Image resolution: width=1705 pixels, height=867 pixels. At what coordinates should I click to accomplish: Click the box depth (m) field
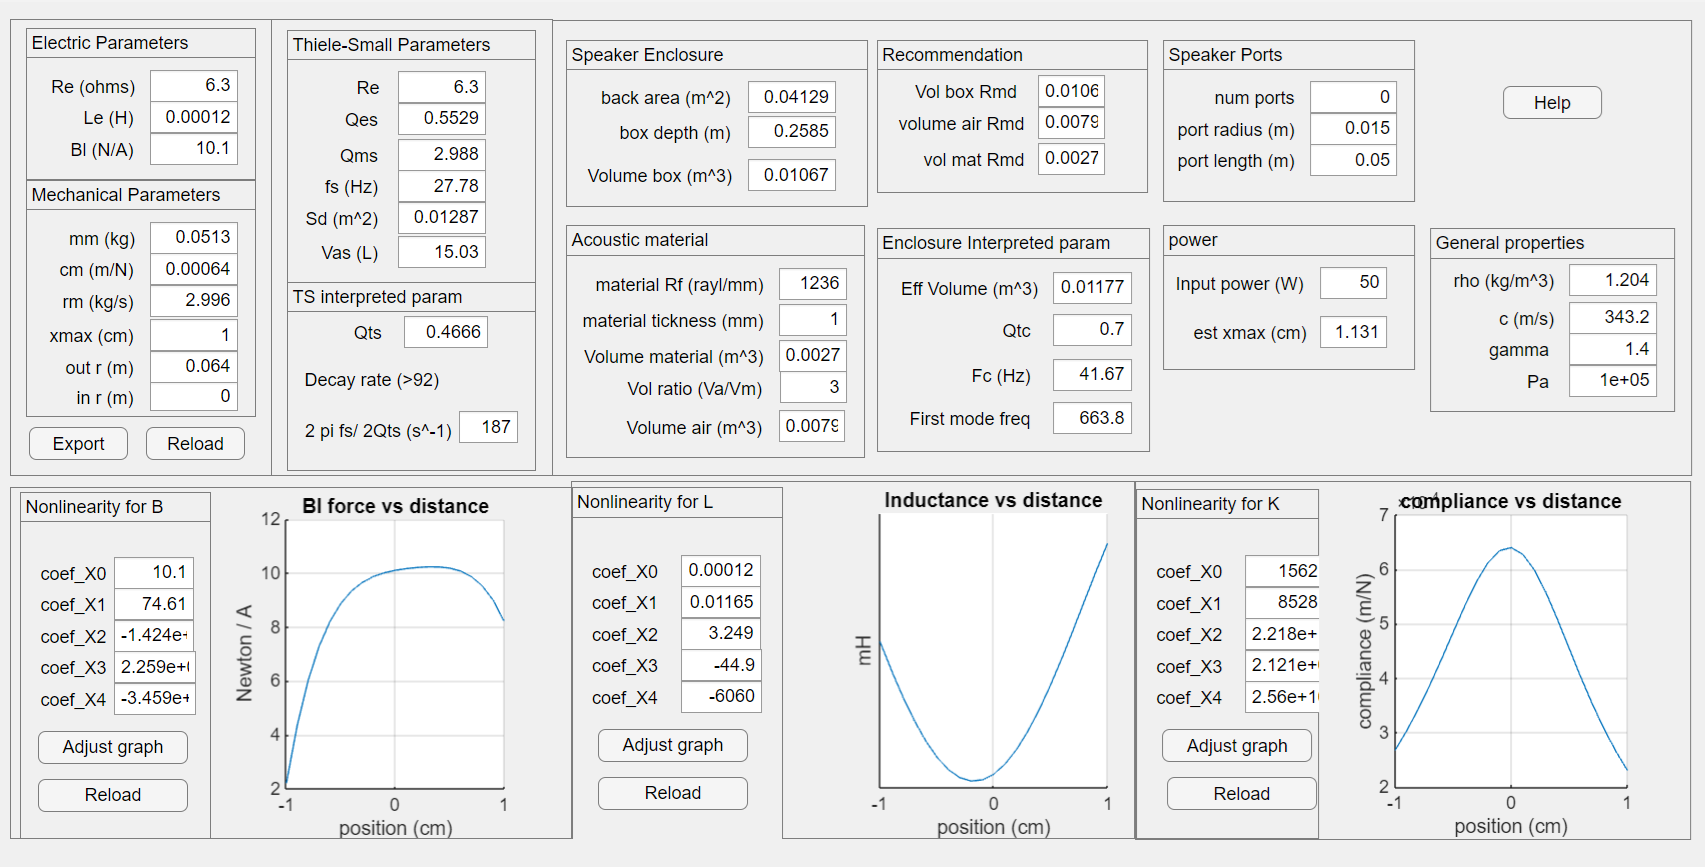point(791,131)
